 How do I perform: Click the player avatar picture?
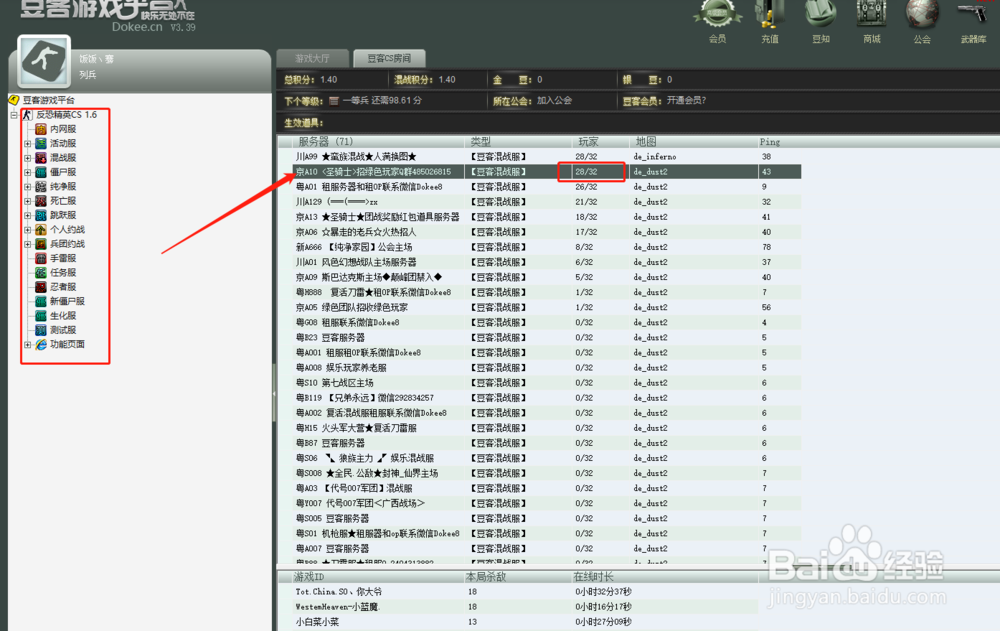pyautogui.click(x=44, y=61)
